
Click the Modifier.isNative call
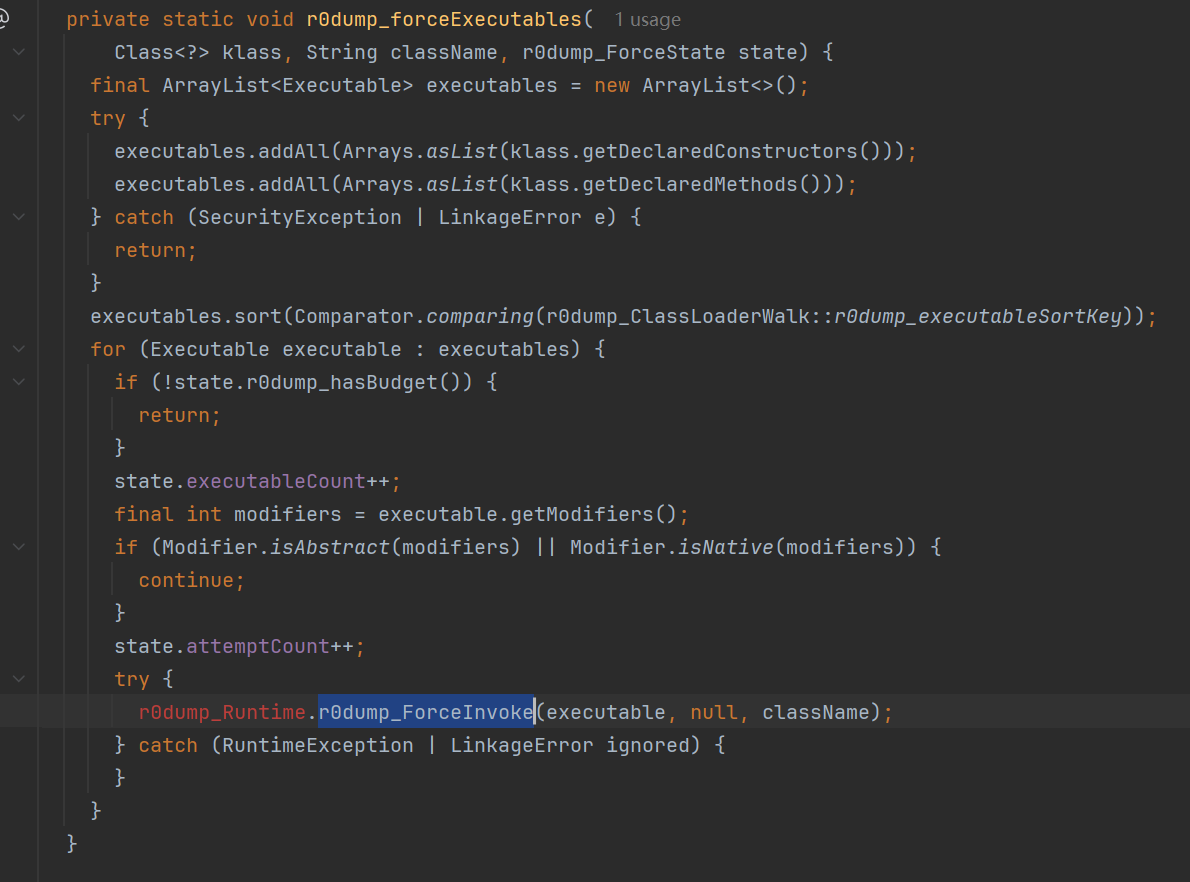(671, 547)
